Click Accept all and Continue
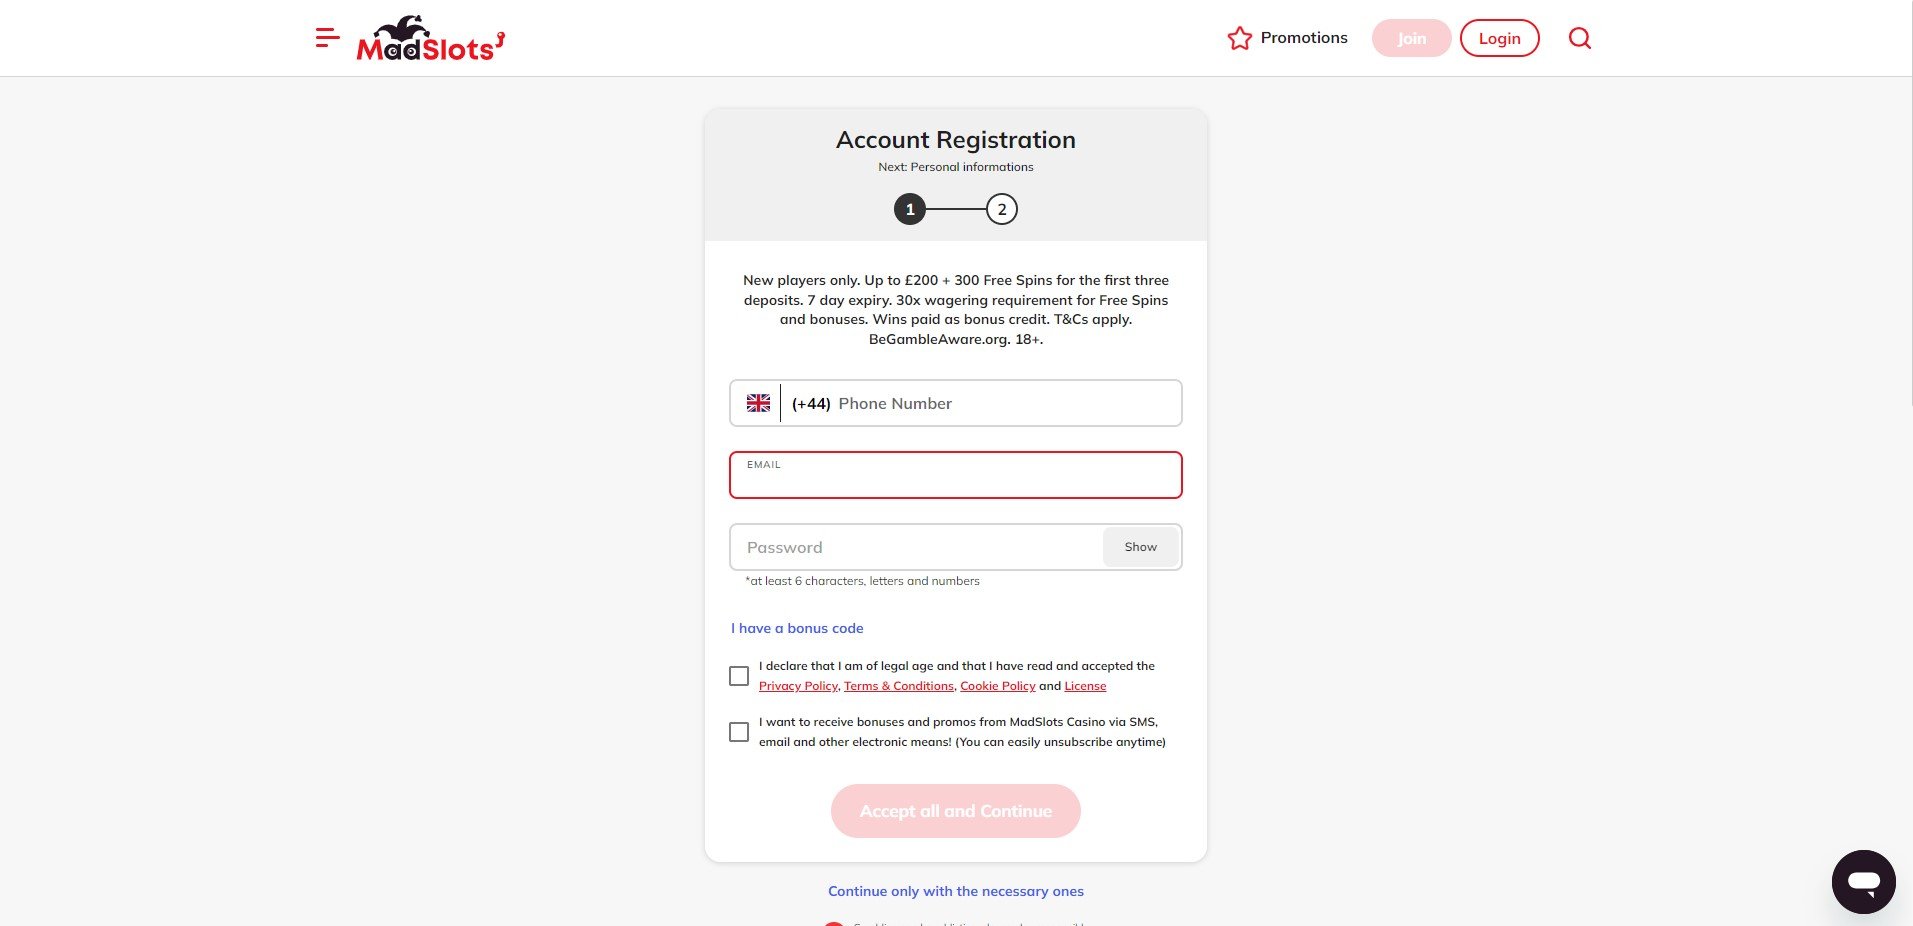Viewport: 1913px width, 926px height. (955, 811)
